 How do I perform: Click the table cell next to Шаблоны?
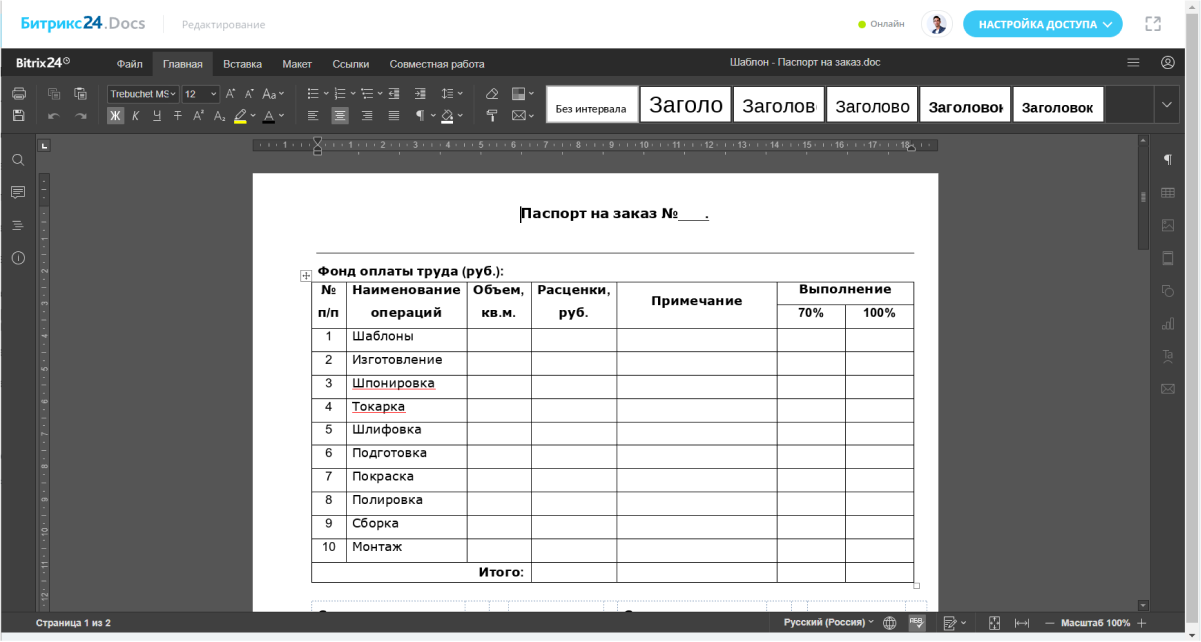click(x=498, y=337)
